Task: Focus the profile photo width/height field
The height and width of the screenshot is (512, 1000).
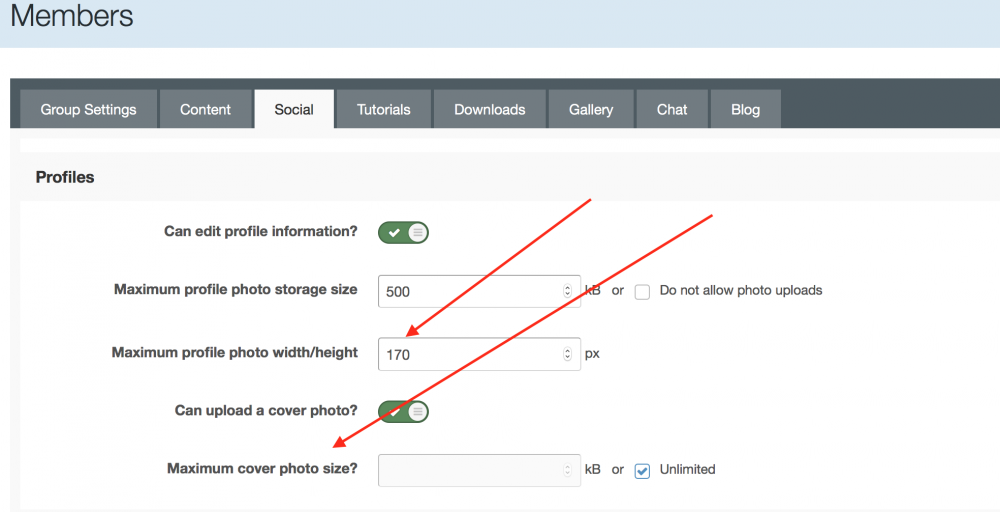Action: tap(470, 354)
